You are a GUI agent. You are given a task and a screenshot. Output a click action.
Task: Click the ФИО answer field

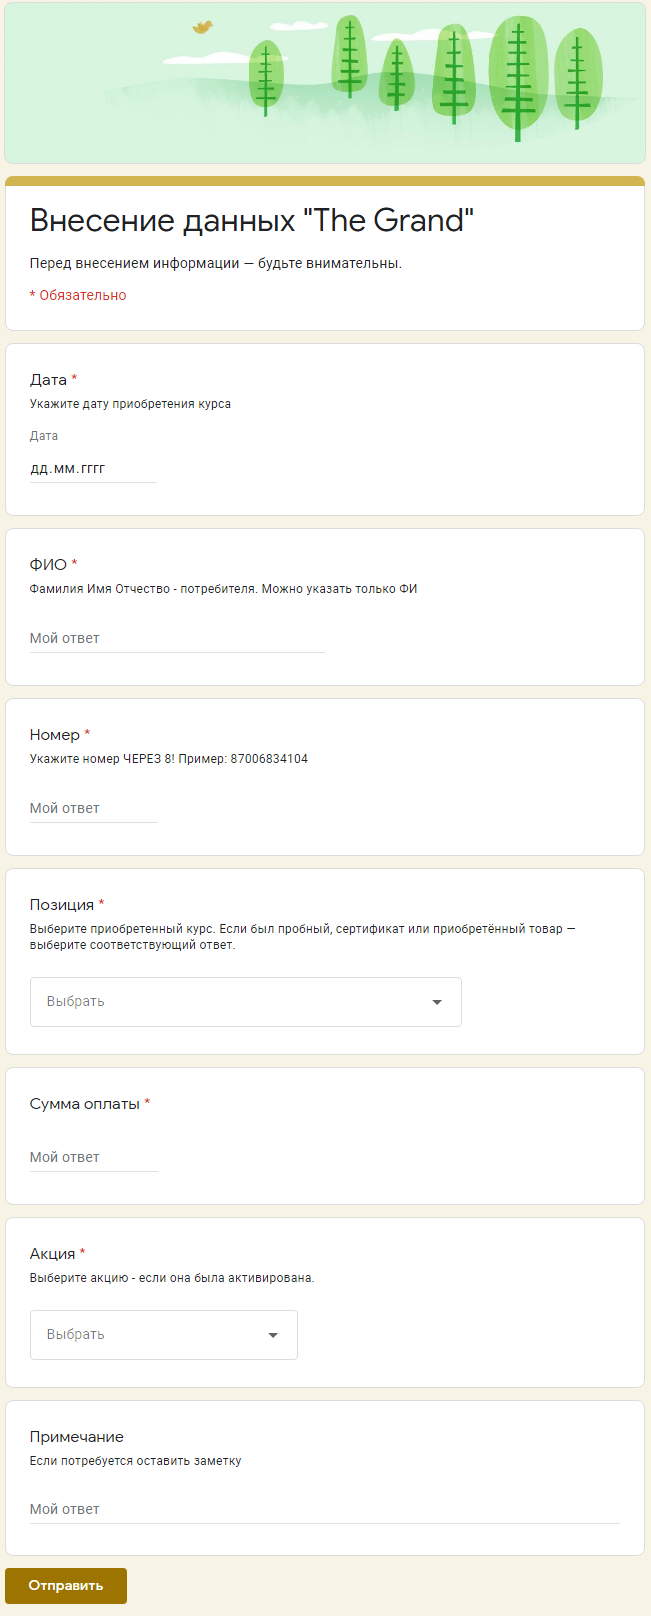click(177, 638)
